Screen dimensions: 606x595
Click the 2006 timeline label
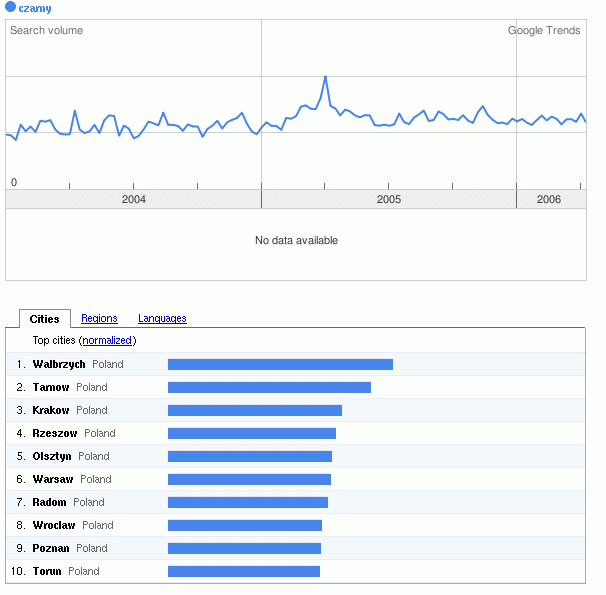[548, 200]
